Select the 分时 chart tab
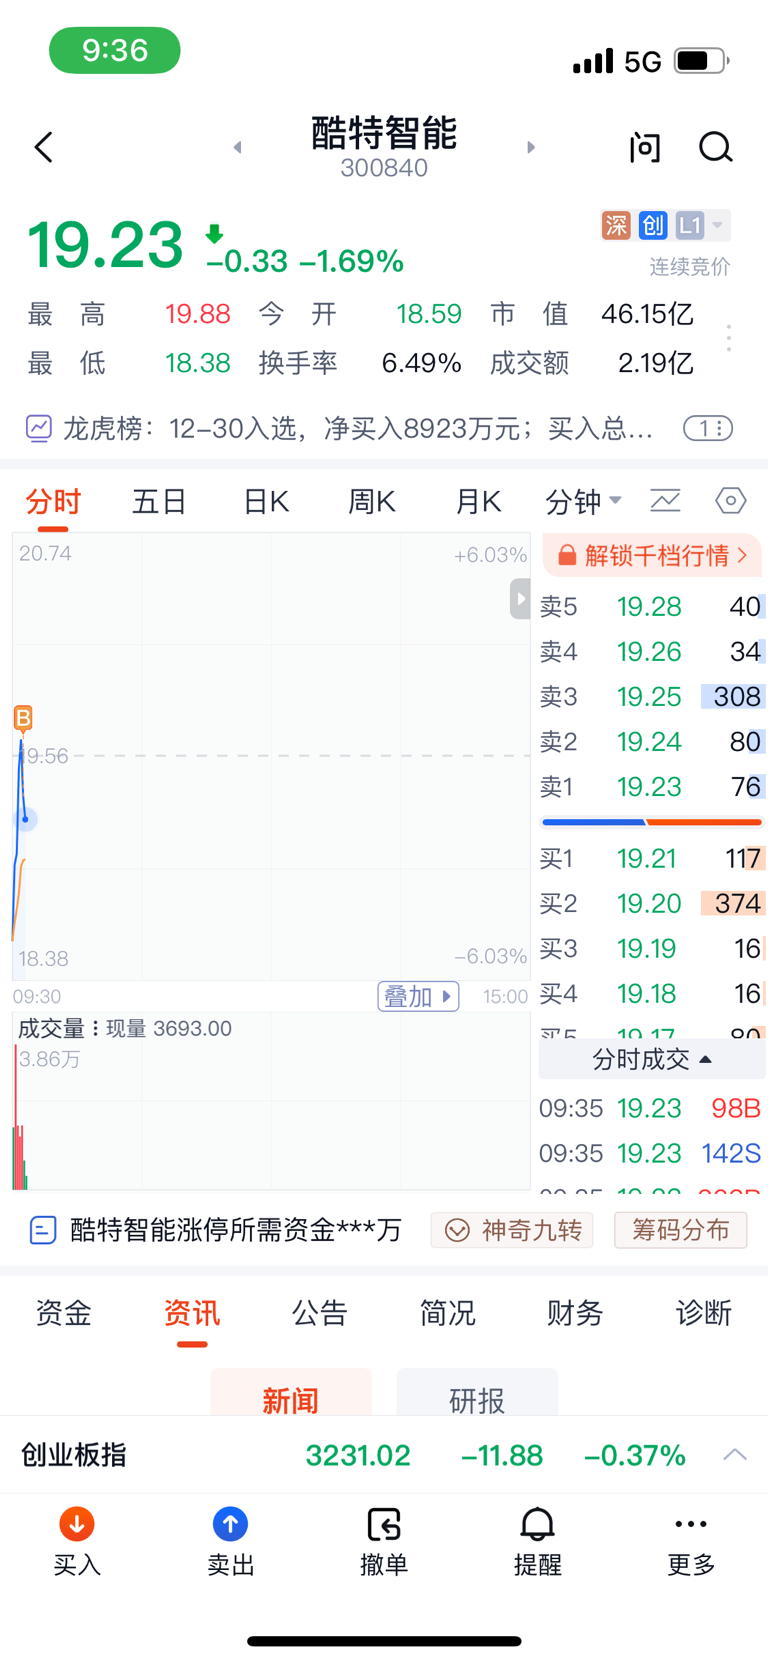The width and height of the screenshot is (768, 1663). coord(53,501)
